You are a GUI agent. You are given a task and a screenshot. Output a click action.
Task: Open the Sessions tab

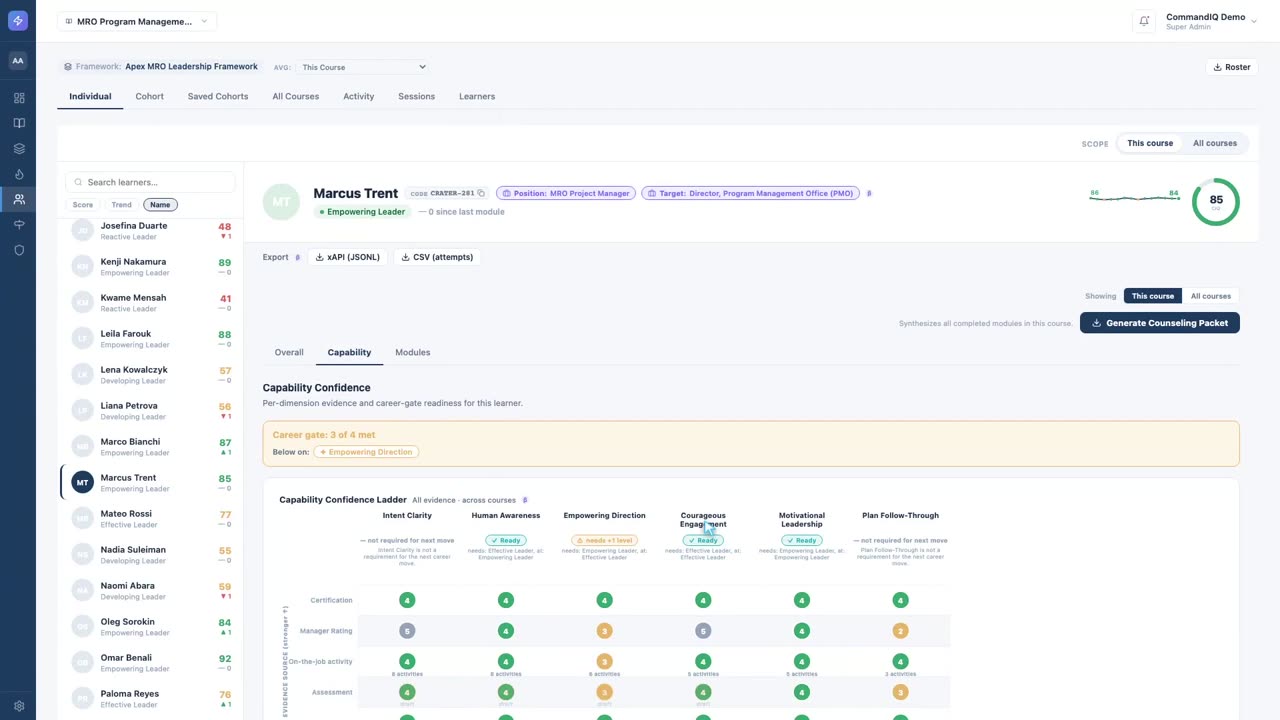(x=416, y=97)
